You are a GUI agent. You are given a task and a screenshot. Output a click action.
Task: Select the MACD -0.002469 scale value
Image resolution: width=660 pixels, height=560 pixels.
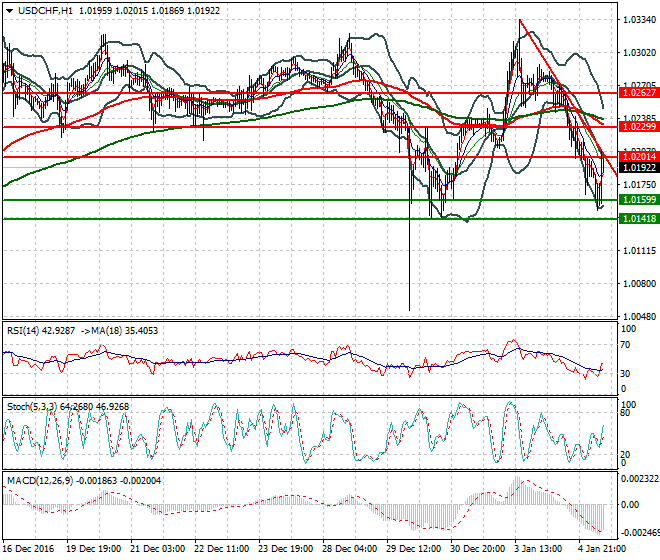pos(640,533)
